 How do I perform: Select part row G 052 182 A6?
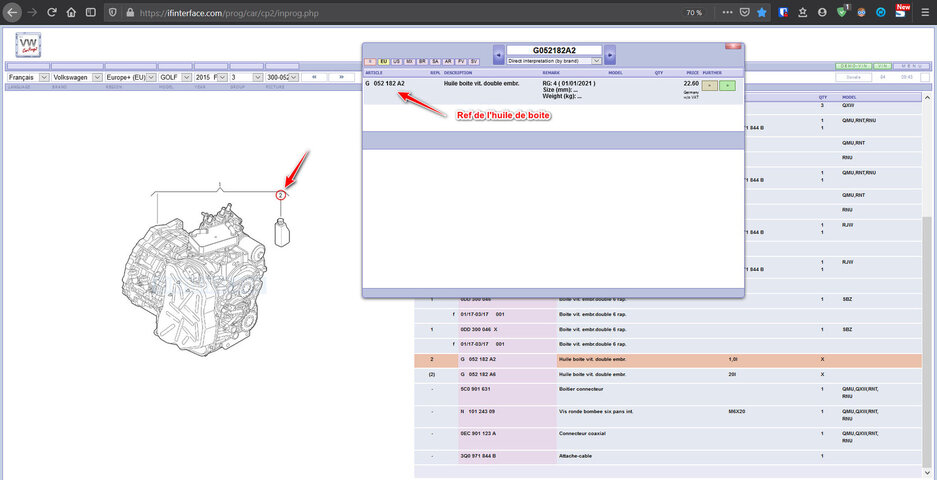click(667, 374)
